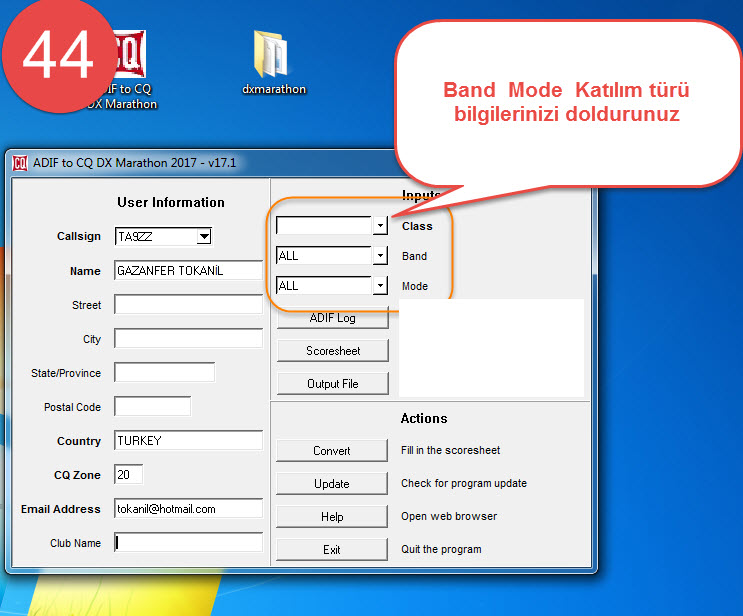Click Update to check for program update
Screen dimensions: 743x616
[332, 484]
